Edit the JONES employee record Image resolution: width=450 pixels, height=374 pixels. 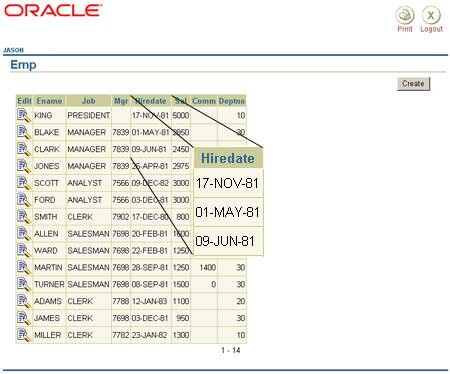tap(24, 166)
